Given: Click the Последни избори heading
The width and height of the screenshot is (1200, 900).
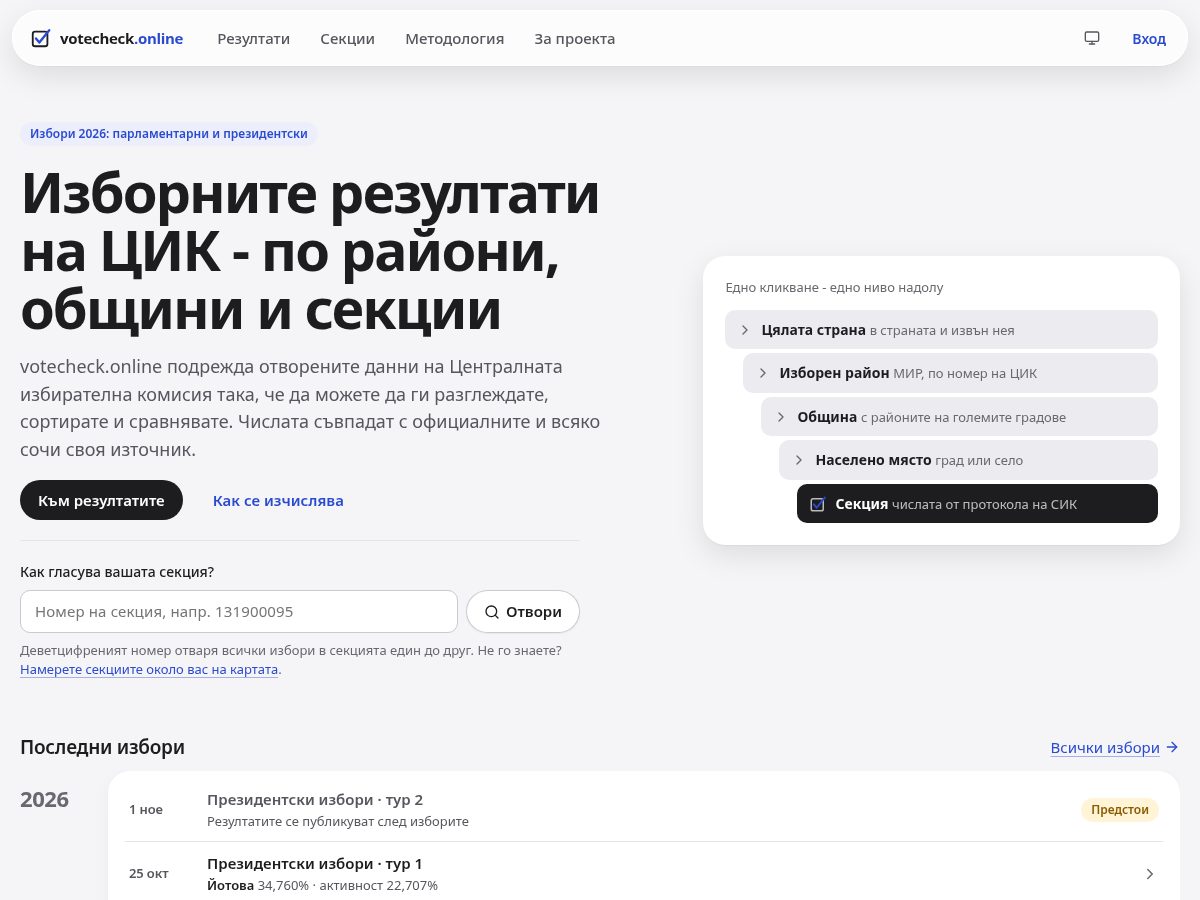Looking at the screenshot, I should [102, 747].
